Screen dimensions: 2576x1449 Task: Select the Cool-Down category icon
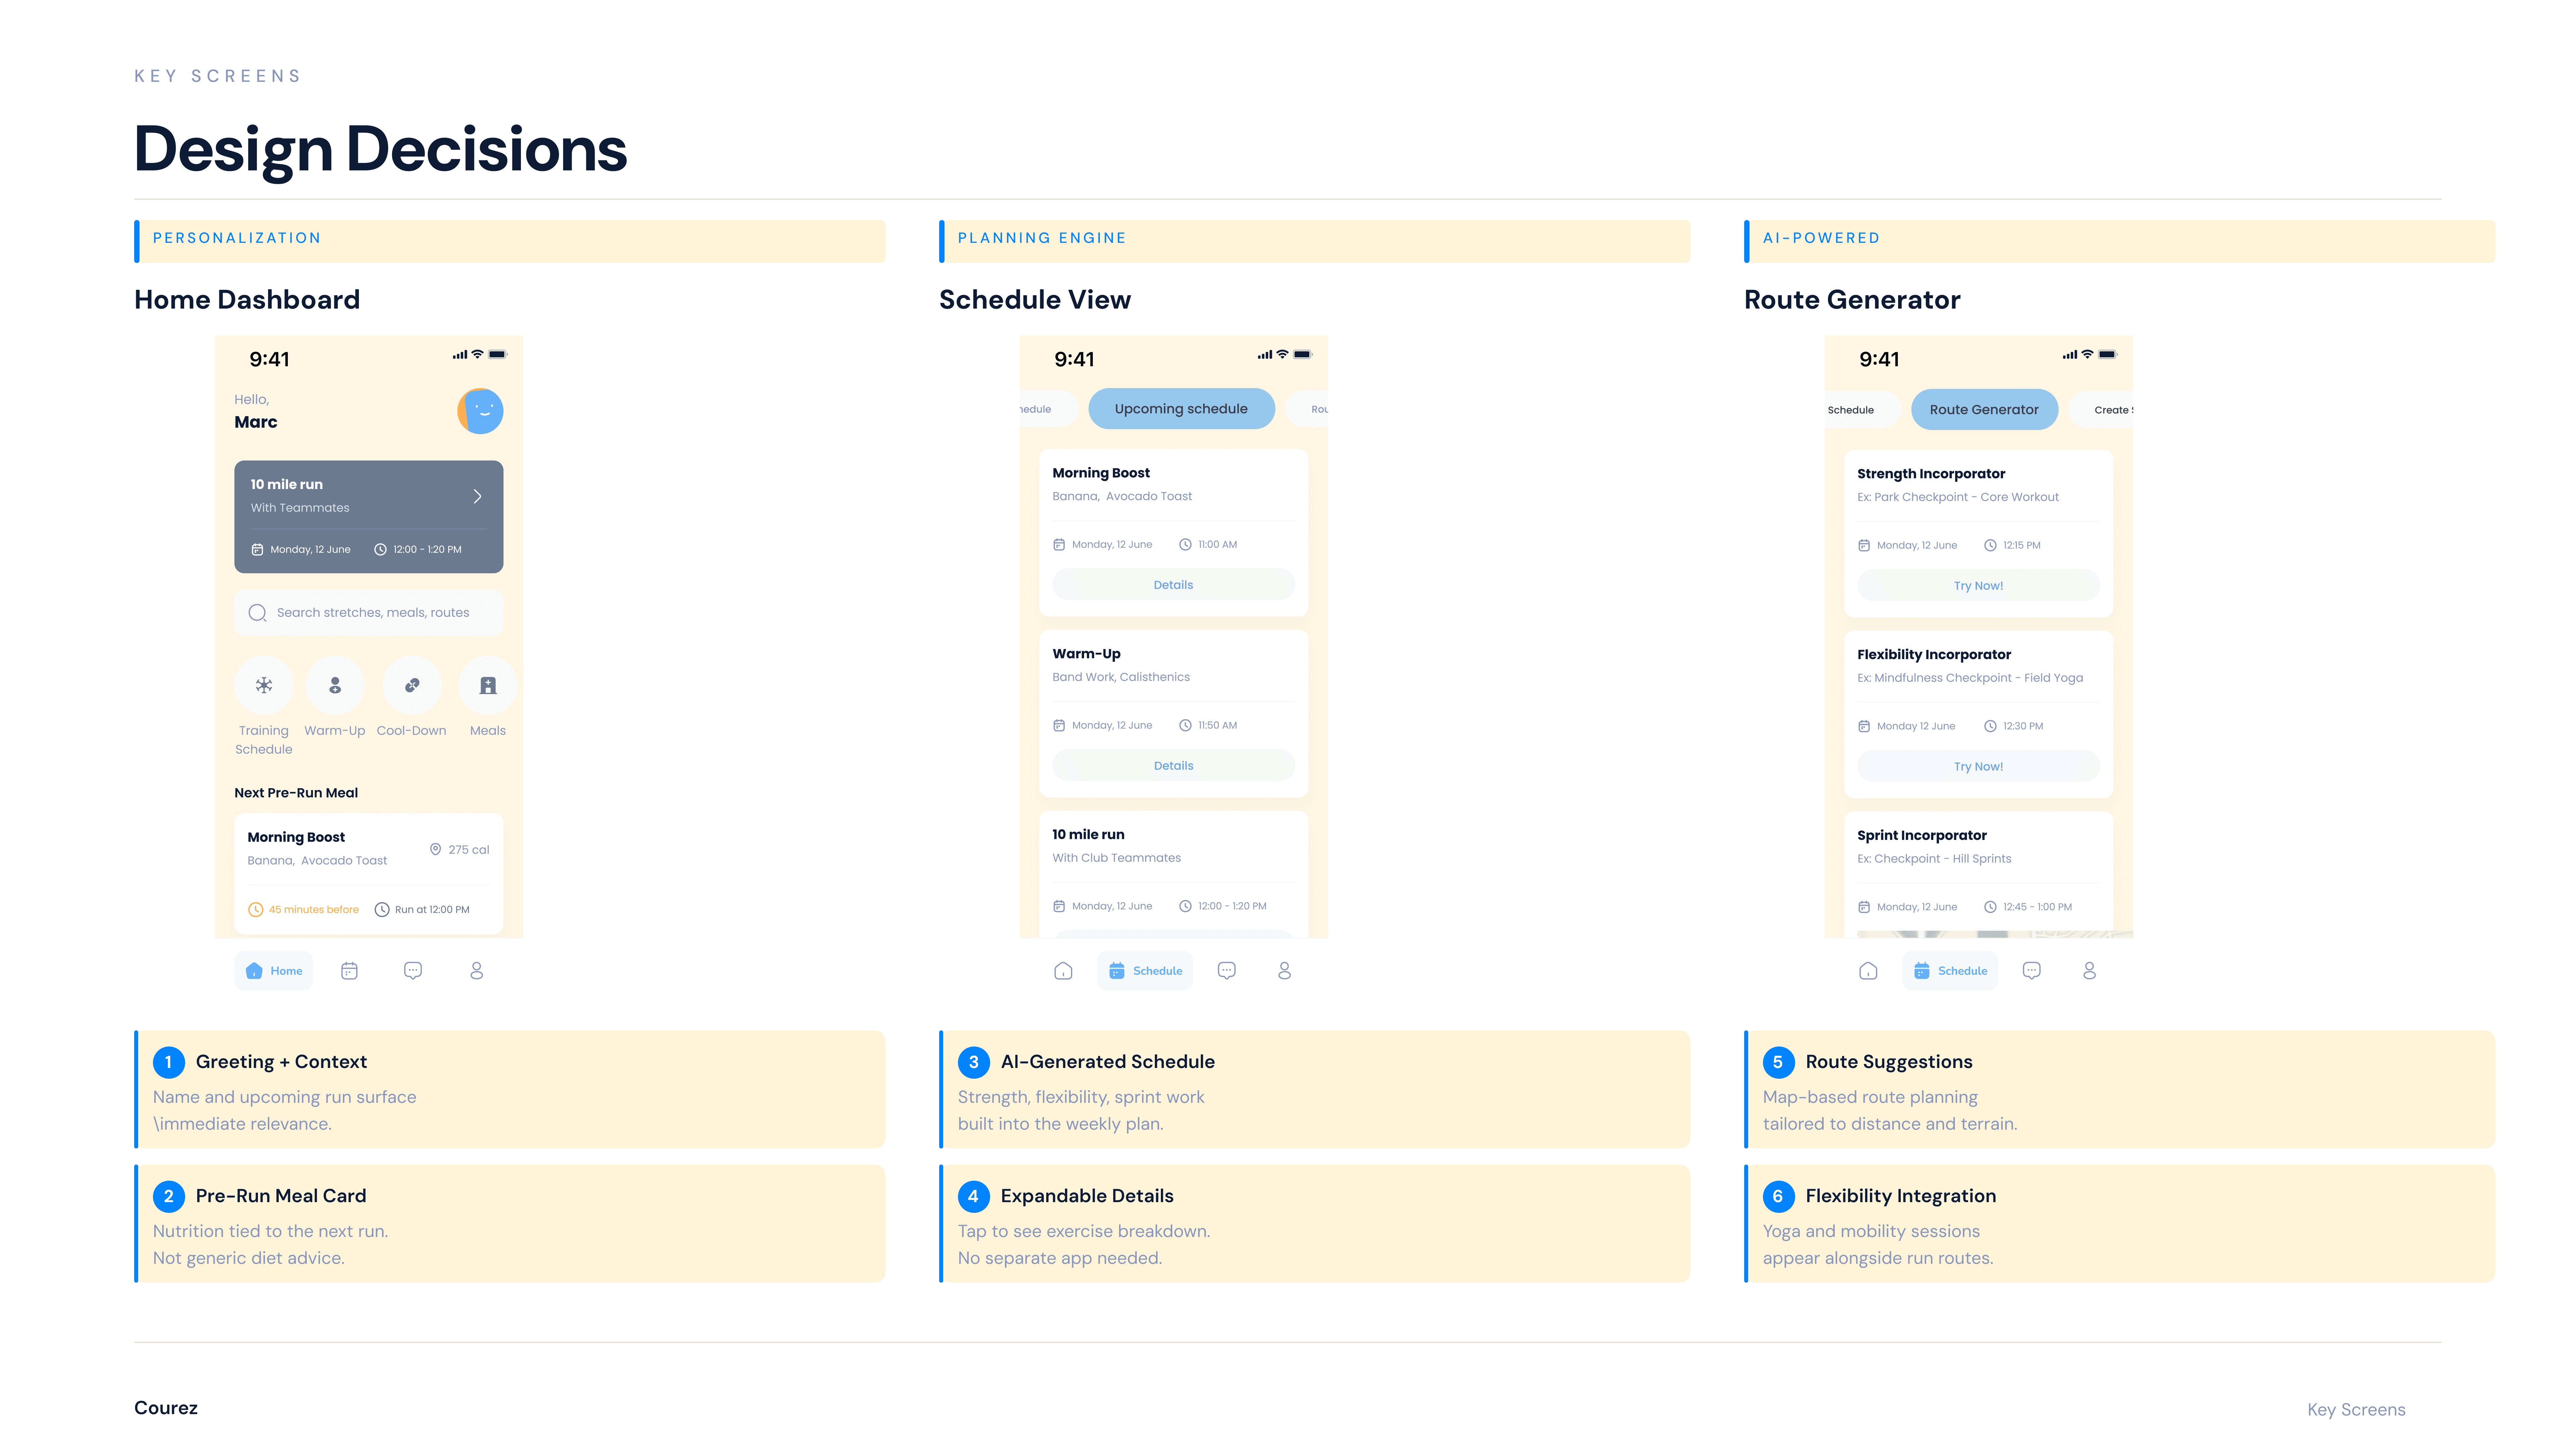point(411,685)
